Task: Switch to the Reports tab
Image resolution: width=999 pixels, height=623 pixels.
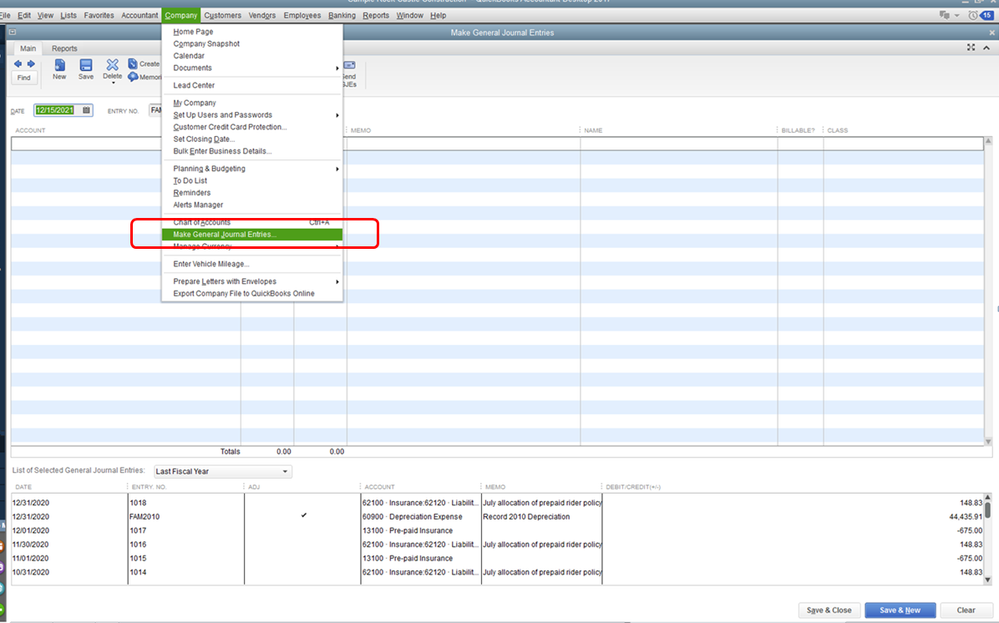Action: tap(64, 48)
